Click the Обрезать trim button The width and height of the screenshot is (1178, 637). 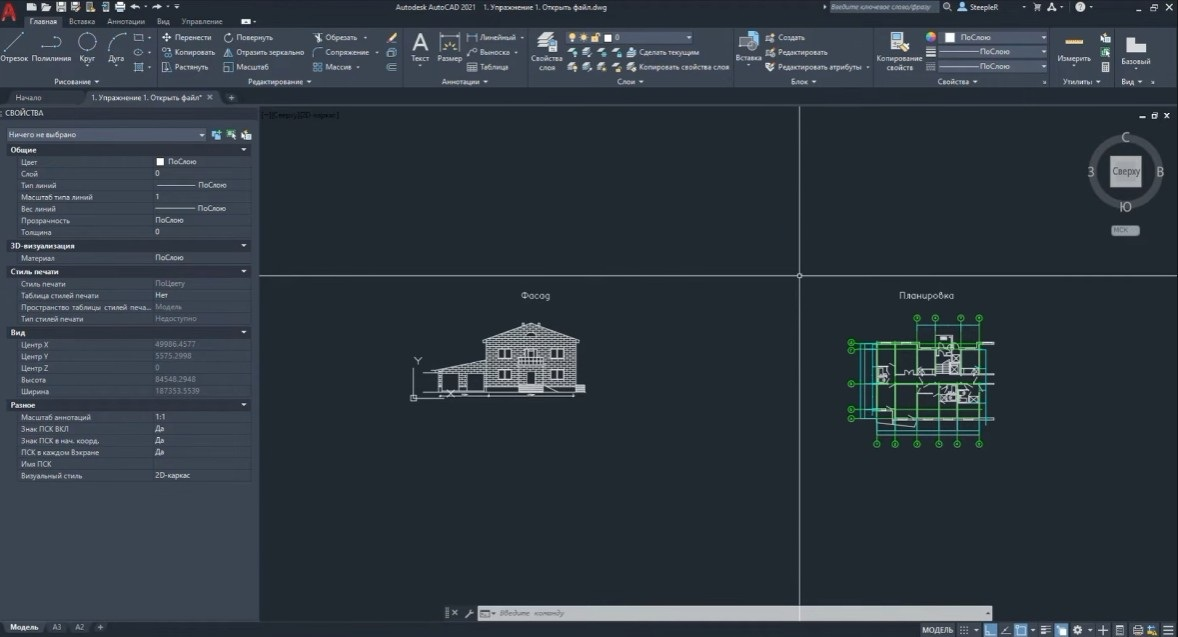[x=335, y=38]
